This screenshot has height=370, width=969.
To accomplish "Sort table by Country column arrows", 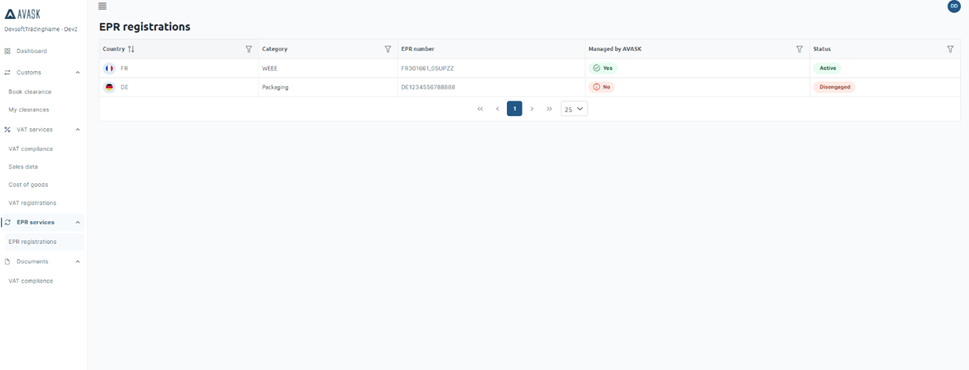I will point(131,49).
